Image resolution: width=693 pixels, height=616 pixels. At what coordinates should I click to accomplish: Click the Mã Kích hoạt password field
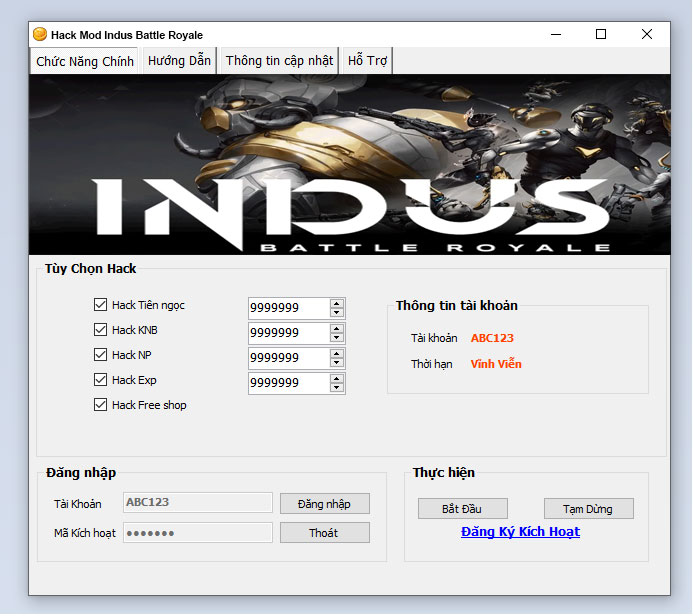tap(198, 533)
